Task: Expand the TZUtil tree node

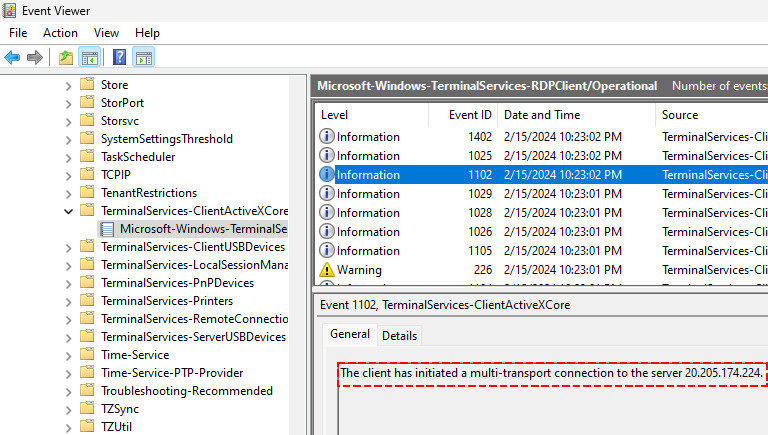Action: click(x=69, y=427)
